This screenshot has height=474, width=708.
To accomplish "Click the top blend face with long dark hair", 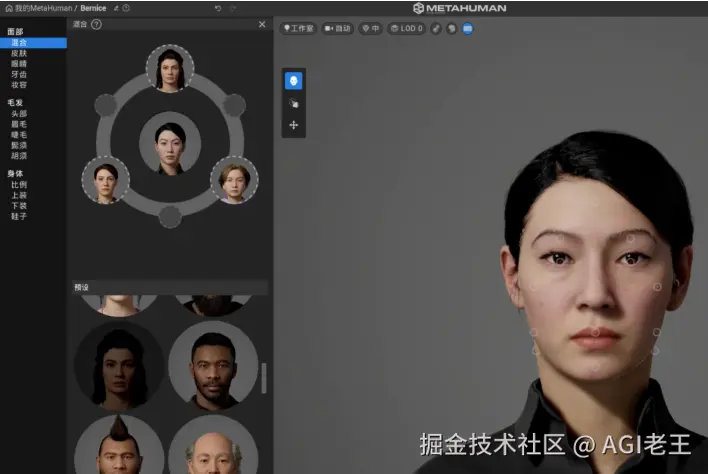I will (170, 69).
